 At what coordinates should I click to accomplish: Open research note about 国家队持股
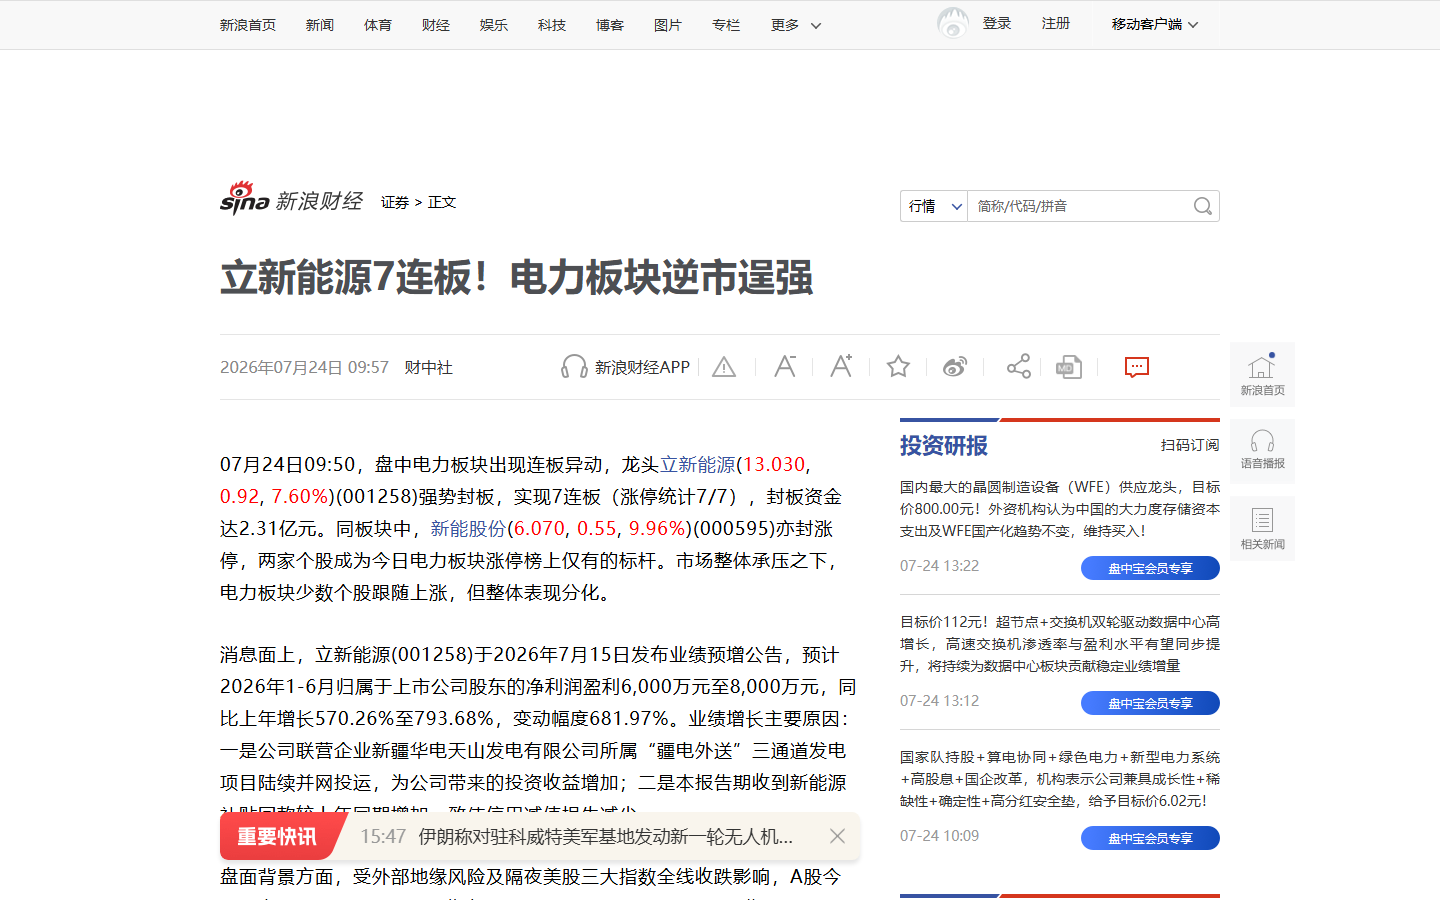(x=1060, y=779)
